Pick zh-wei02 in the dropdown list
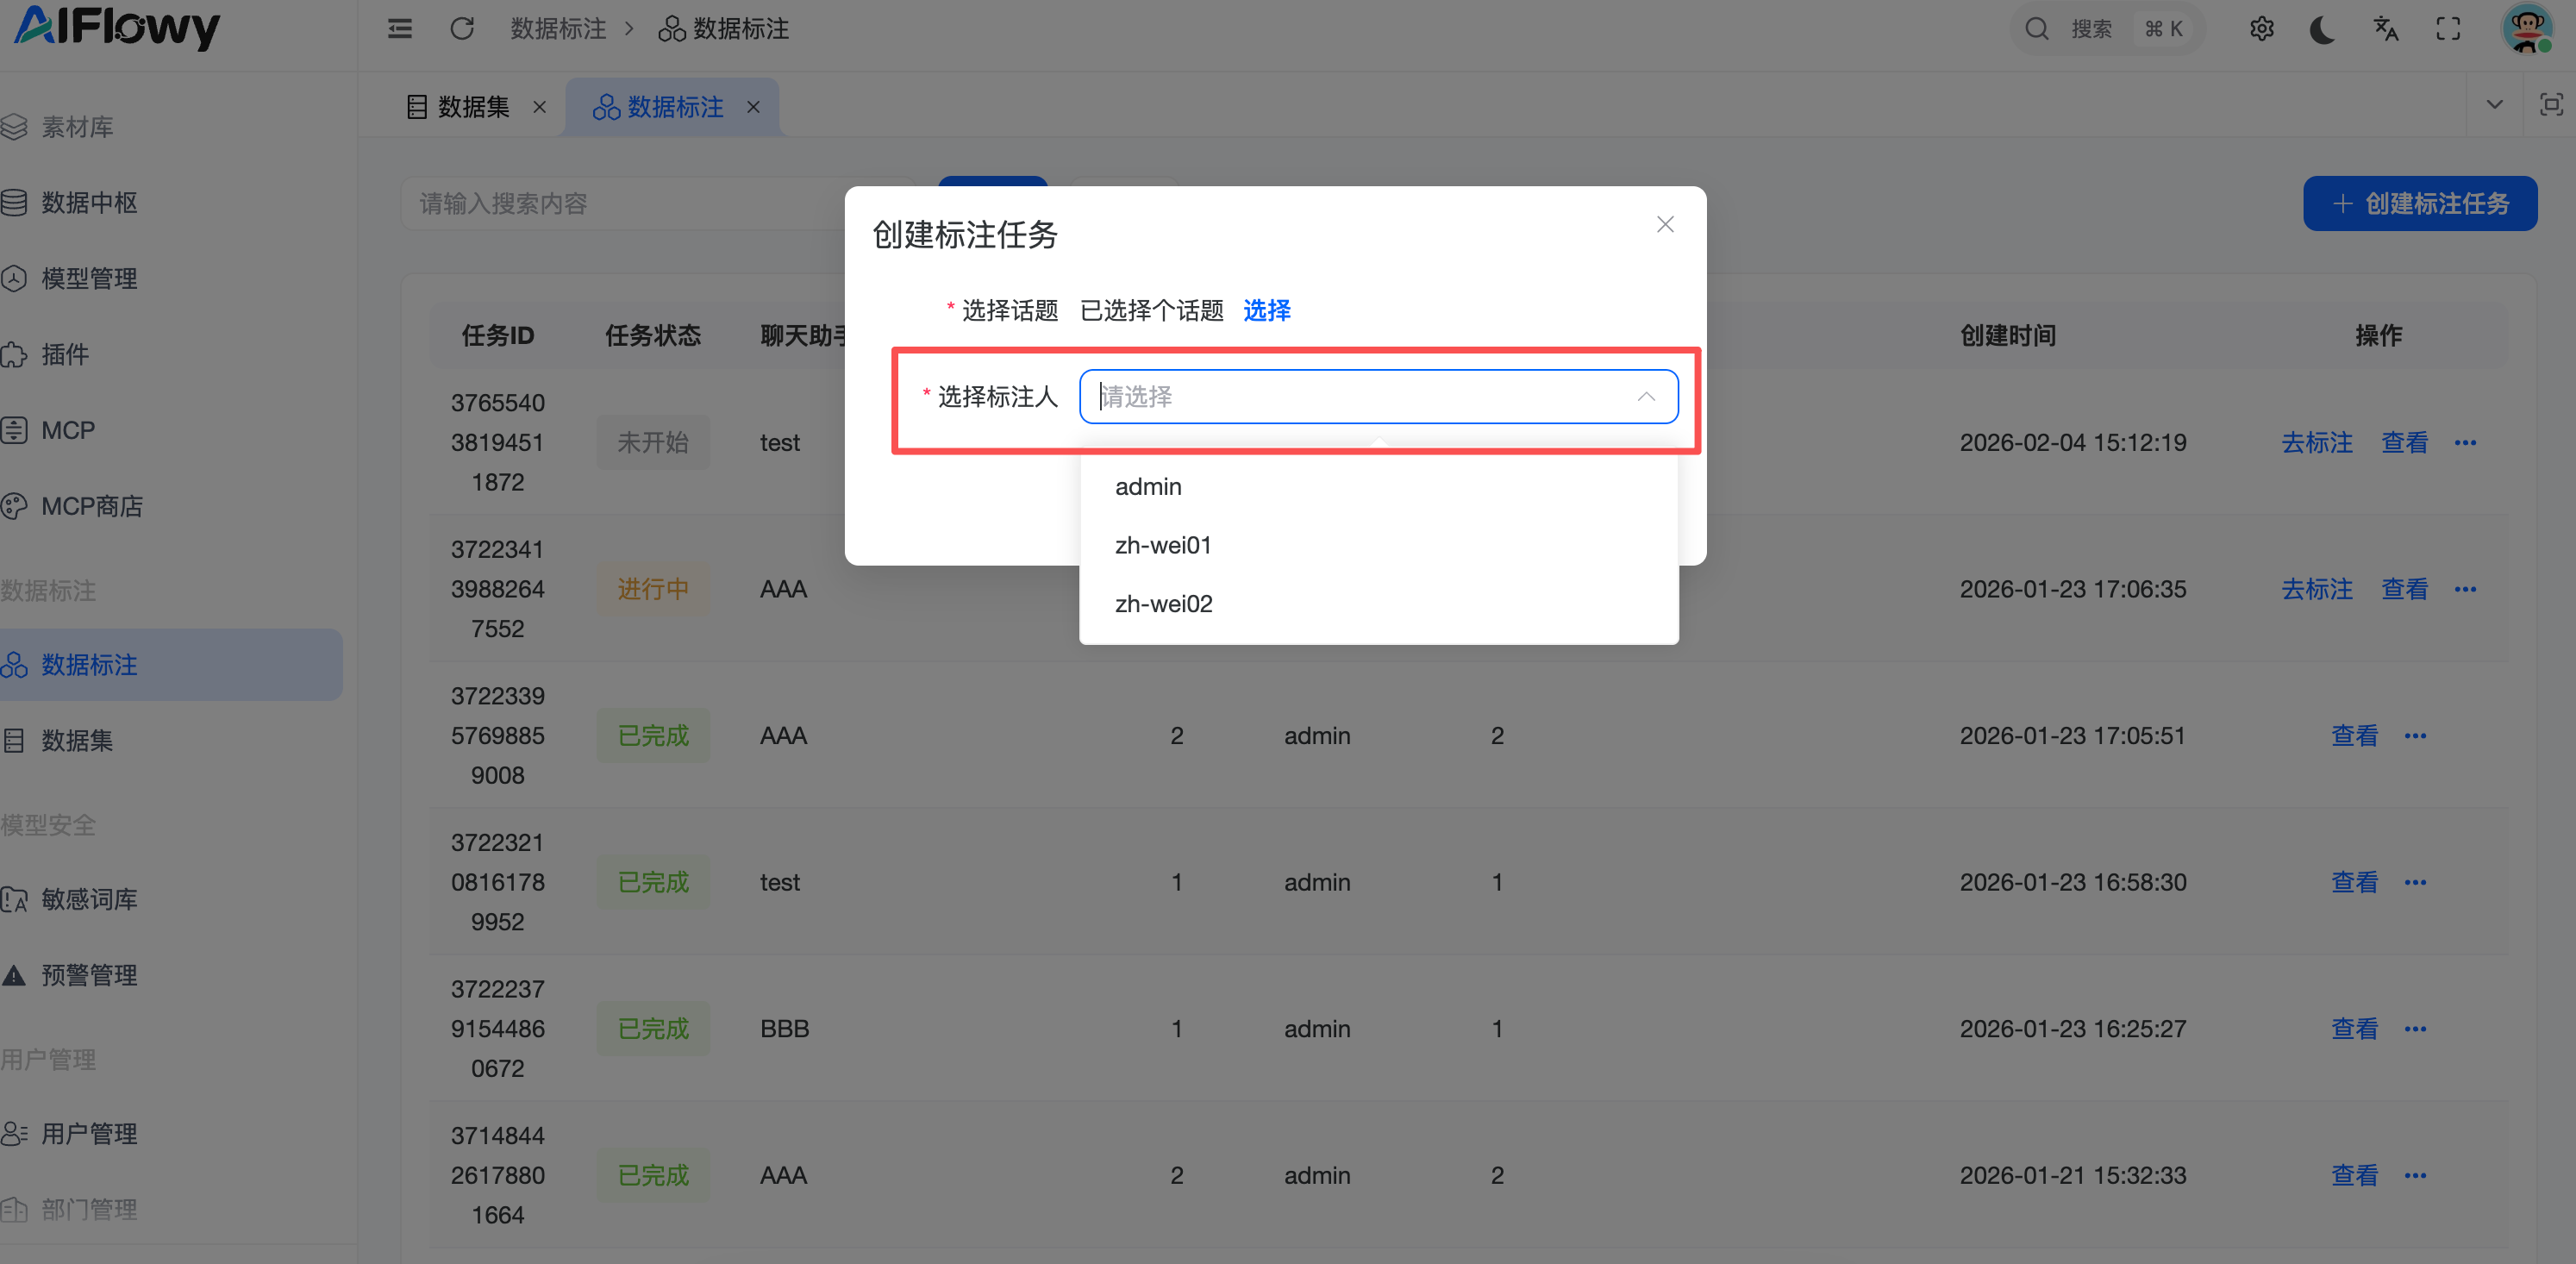 click(x=1163, y=604)
